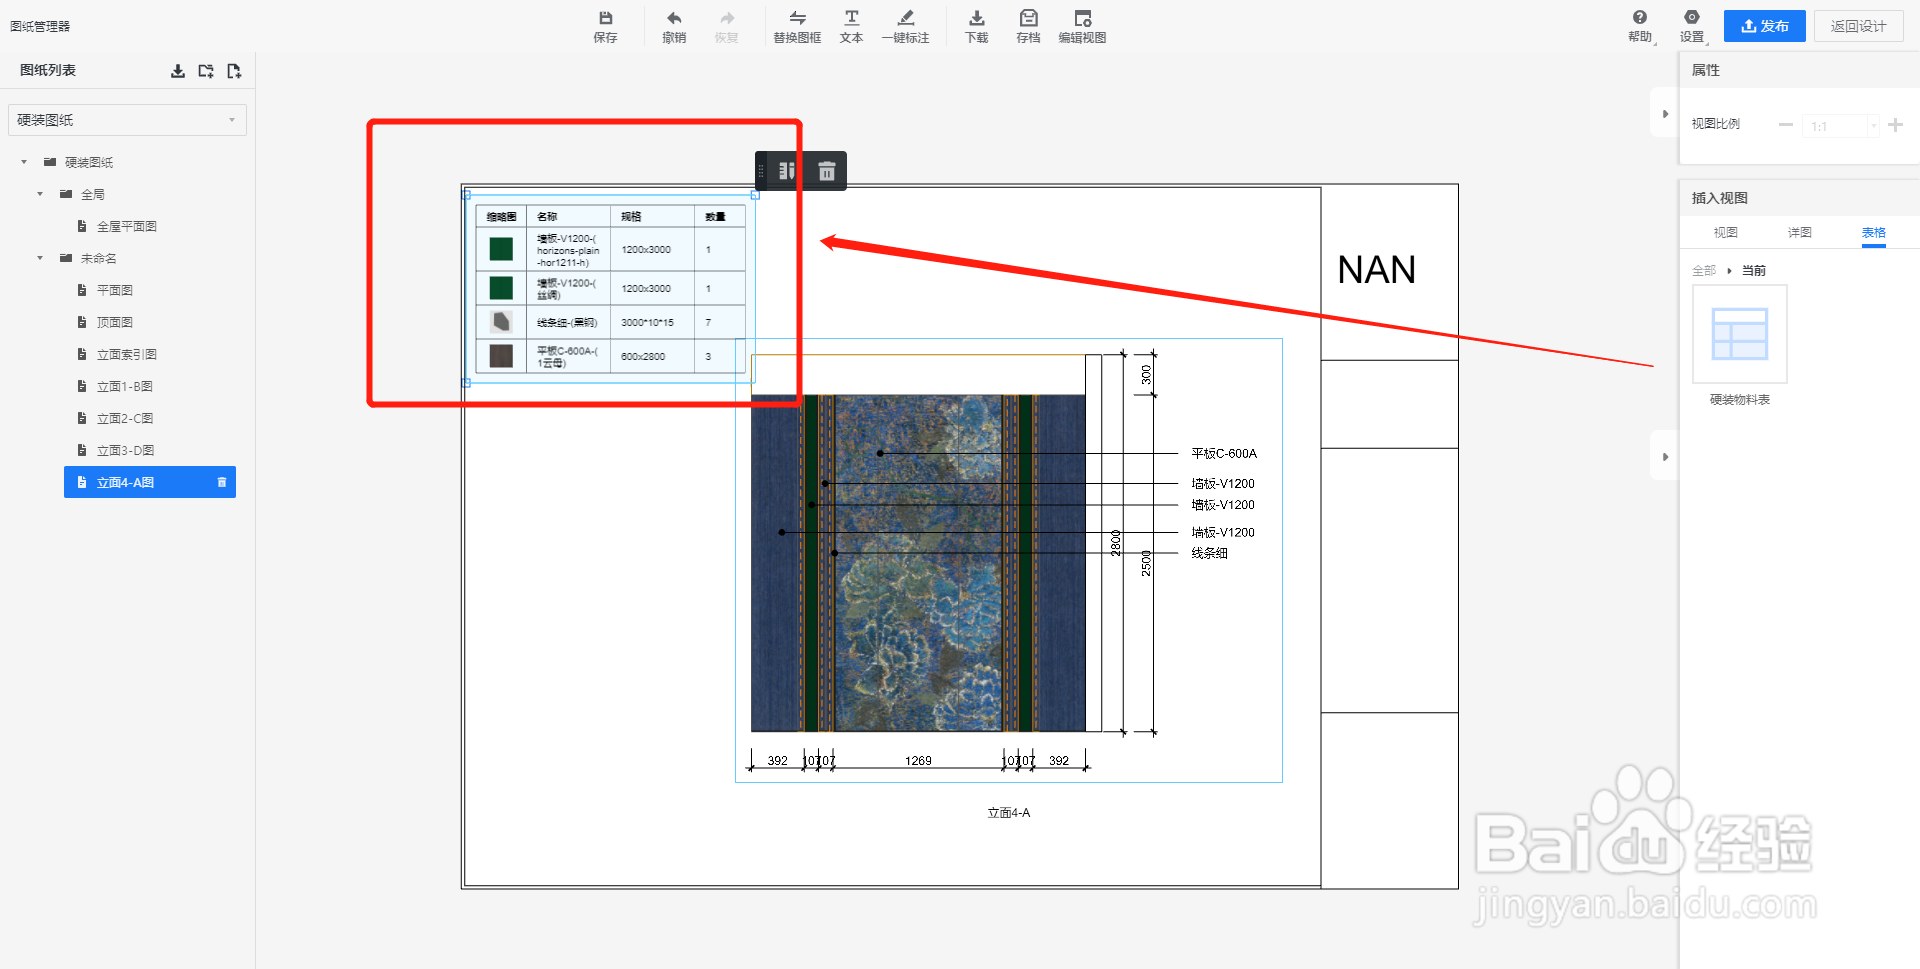
Task: Click the gray swatch in 线条细 row
Action: click(501, 322)
